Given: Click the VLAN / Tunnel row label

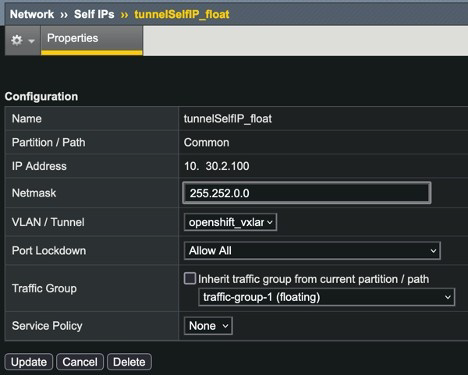Looking at the screenshot, I should point(48,222).
